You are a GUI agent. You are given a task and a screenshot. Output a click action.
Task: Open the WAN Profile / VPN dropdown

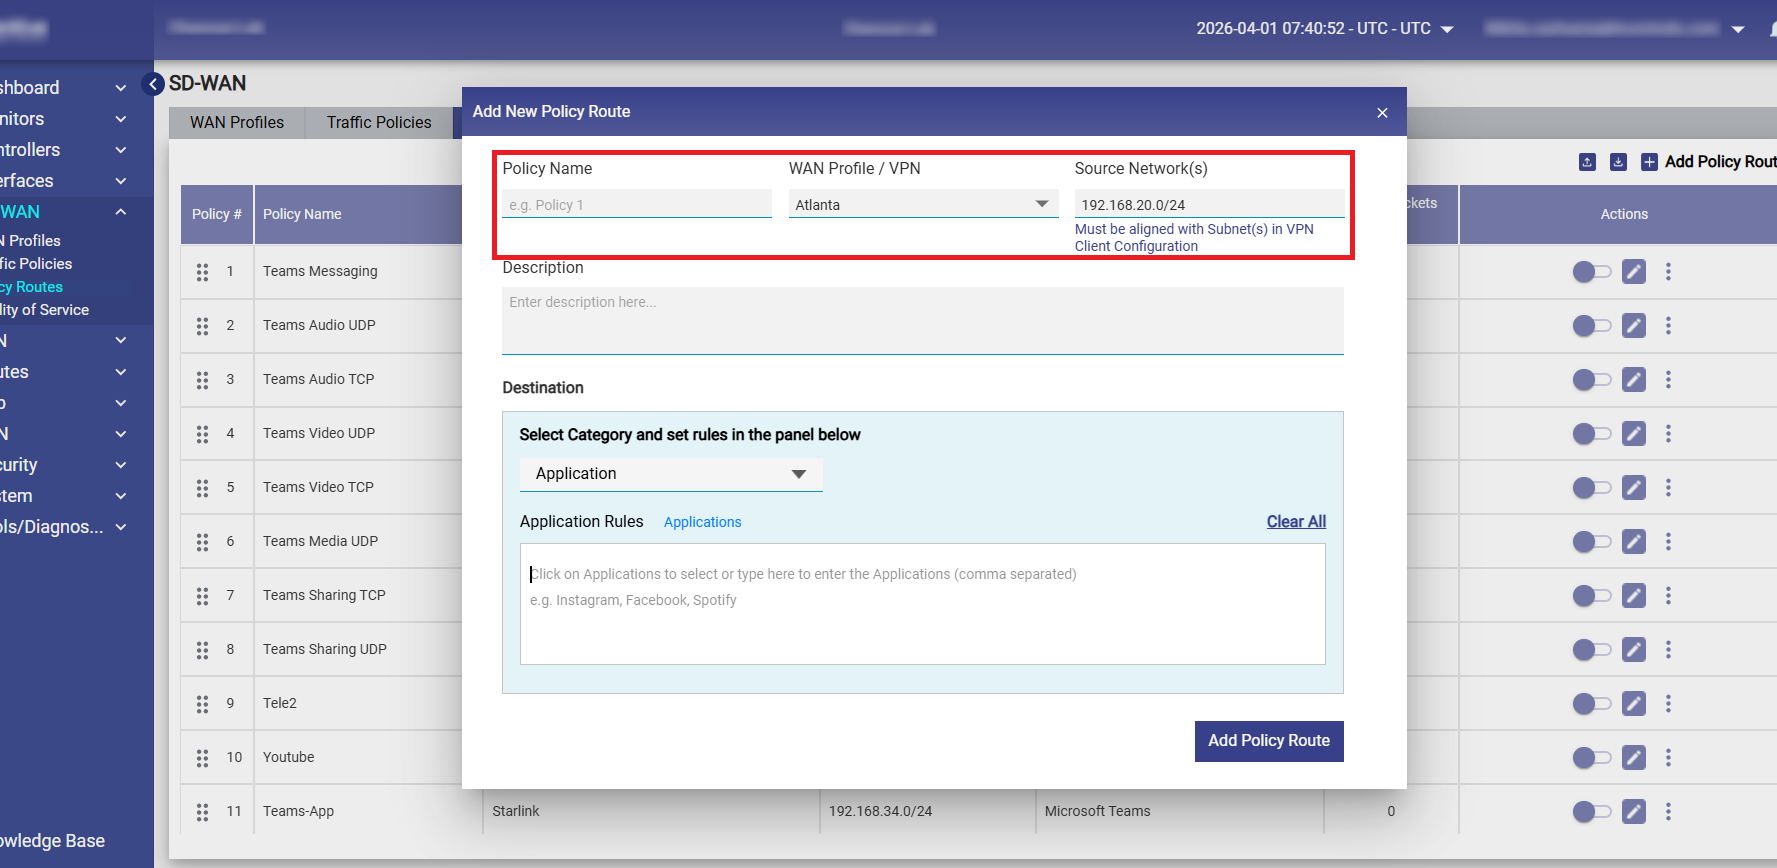(x=922, y=204)
